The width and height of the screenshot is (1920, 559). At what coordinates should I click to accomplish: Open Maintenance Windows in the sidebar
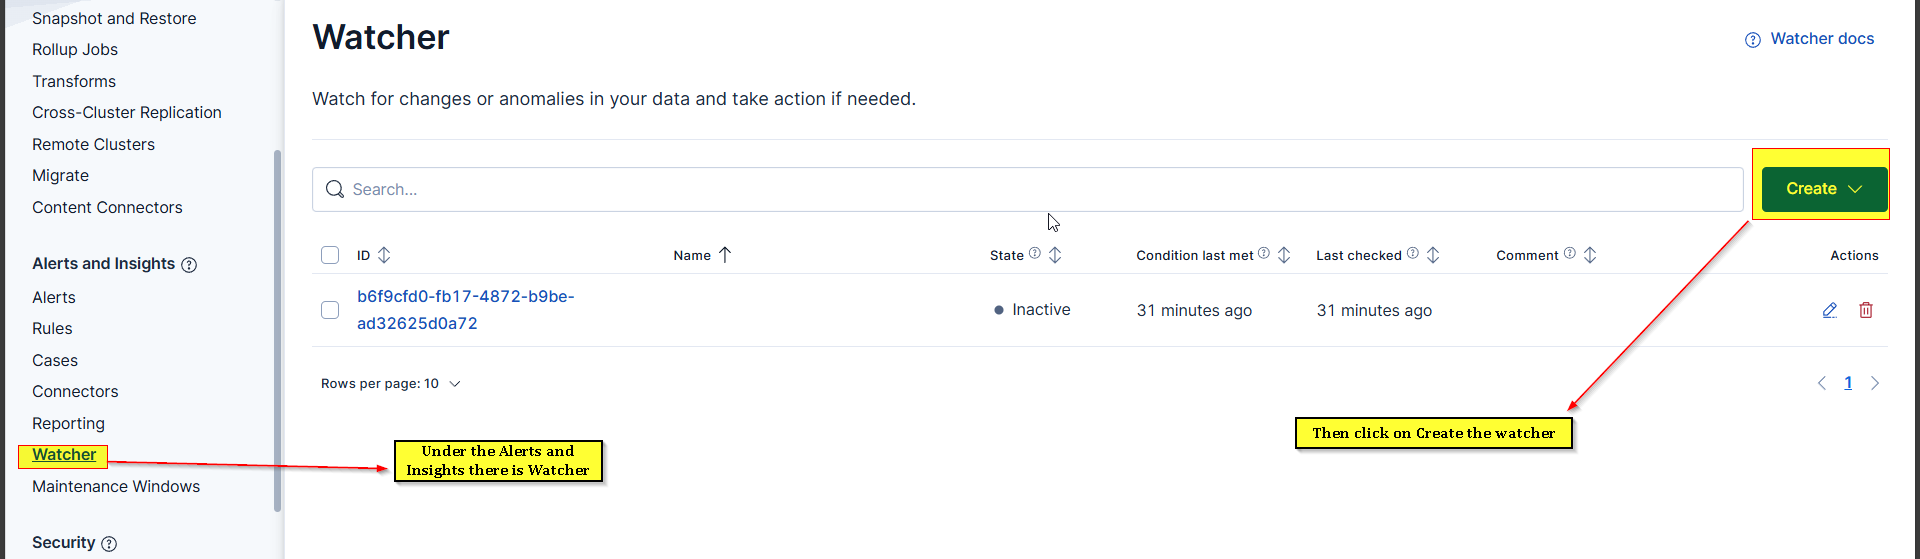116,487
